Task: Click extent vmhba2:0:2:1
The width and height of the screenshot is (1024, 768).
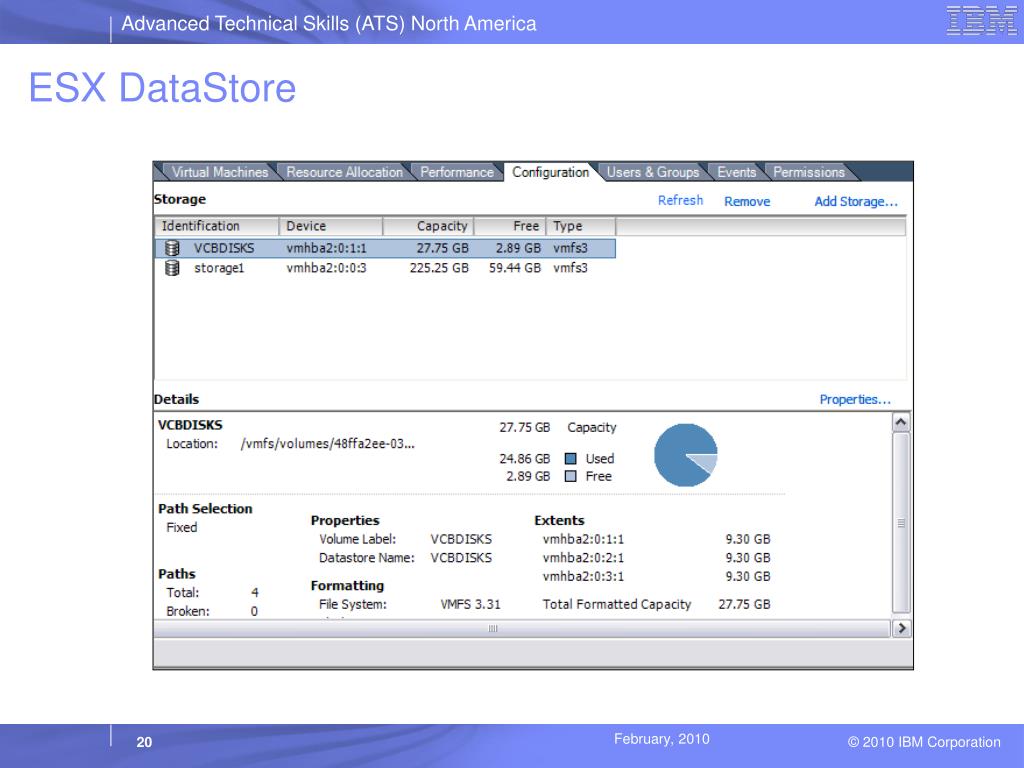Action: tap(583, 558)
